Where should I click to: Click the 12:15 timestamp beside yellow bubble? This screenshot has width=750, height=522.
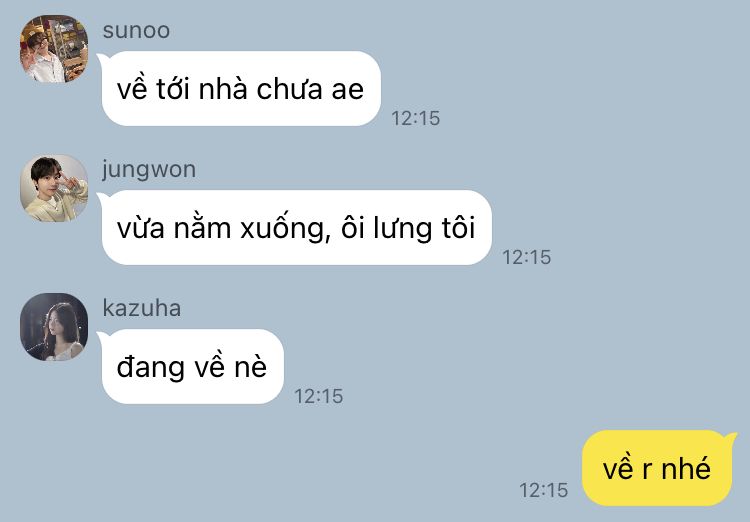coord(544,490)
